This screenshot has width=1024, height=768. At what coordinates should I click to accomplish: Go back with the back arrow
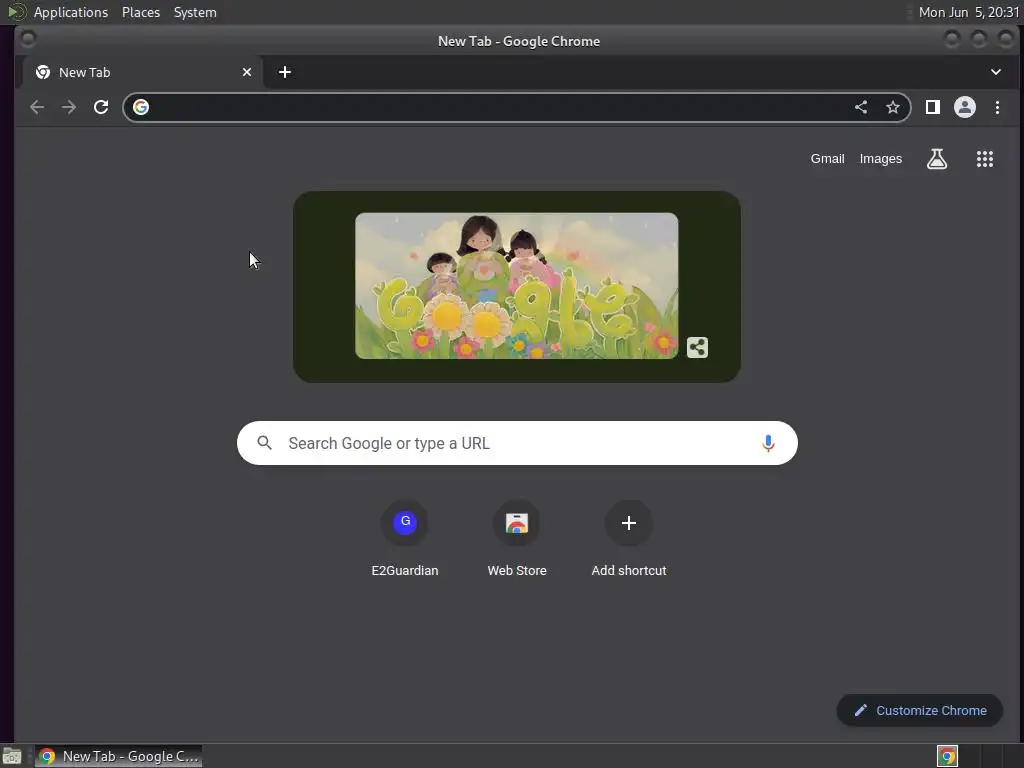pyautogui.click(x=37, y=107)
